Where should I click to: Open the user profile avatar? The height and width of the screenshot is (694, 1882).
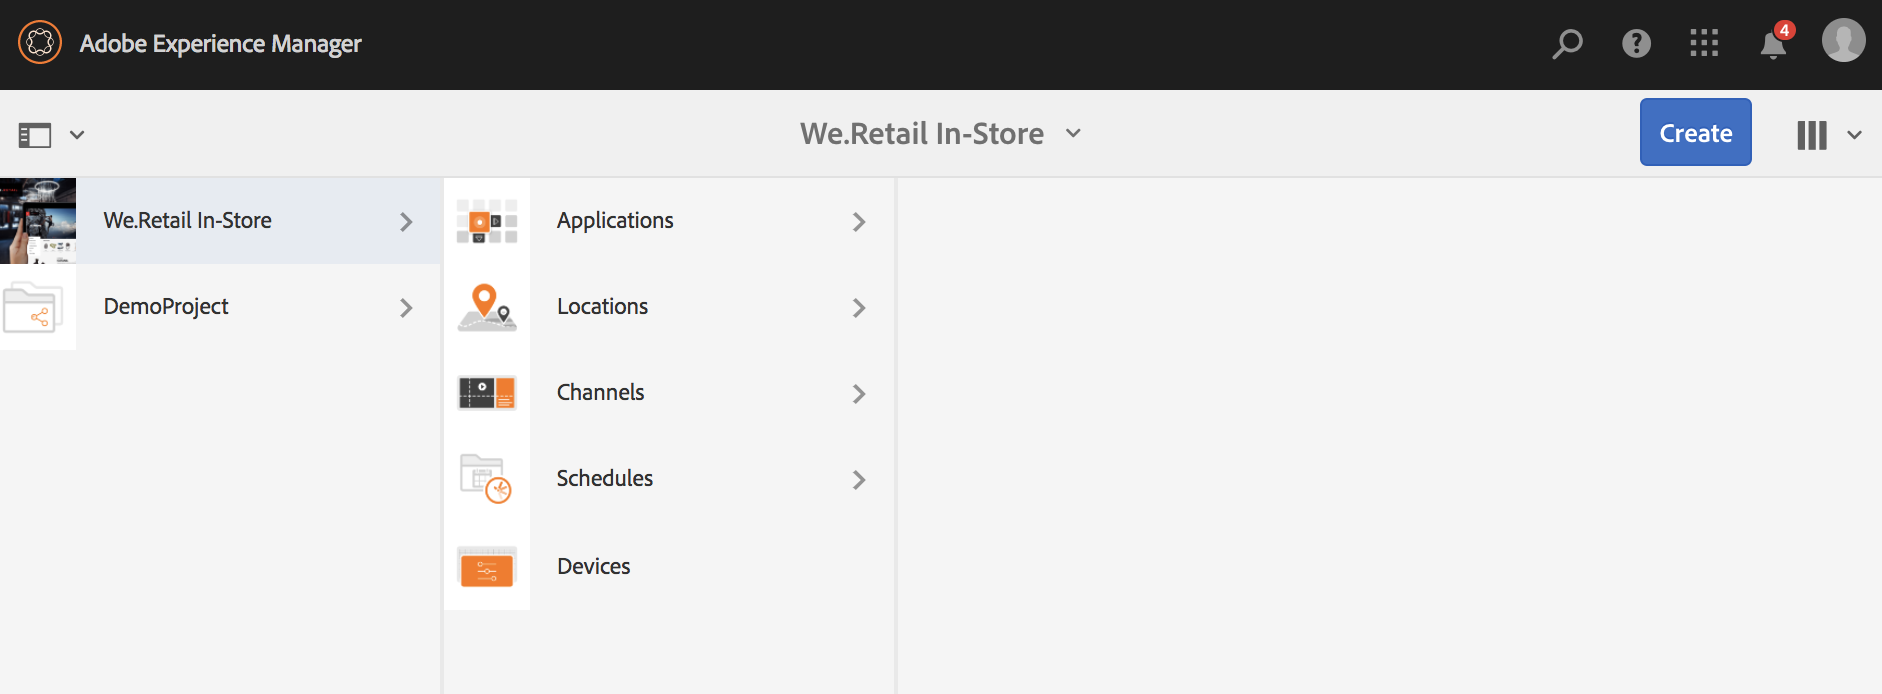pyautogui.click(x=1843, y=41)
